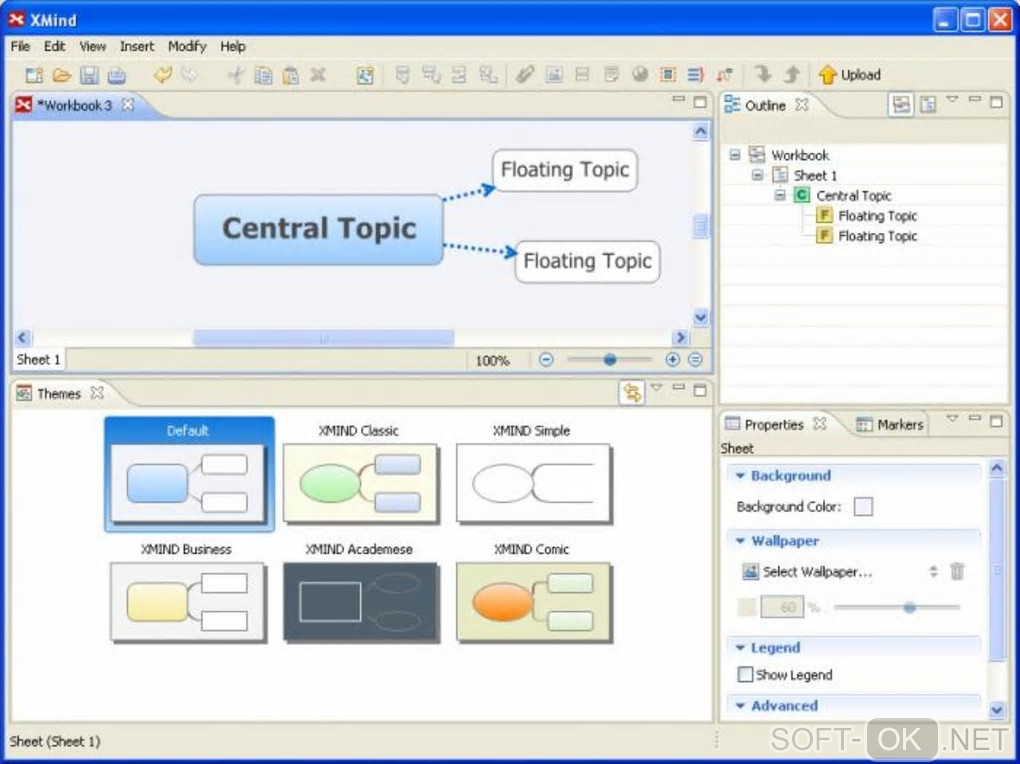This screenshot has height=764, width=1020.
Task: Click the Copy toolbar icon
Action: click(263, 75)
